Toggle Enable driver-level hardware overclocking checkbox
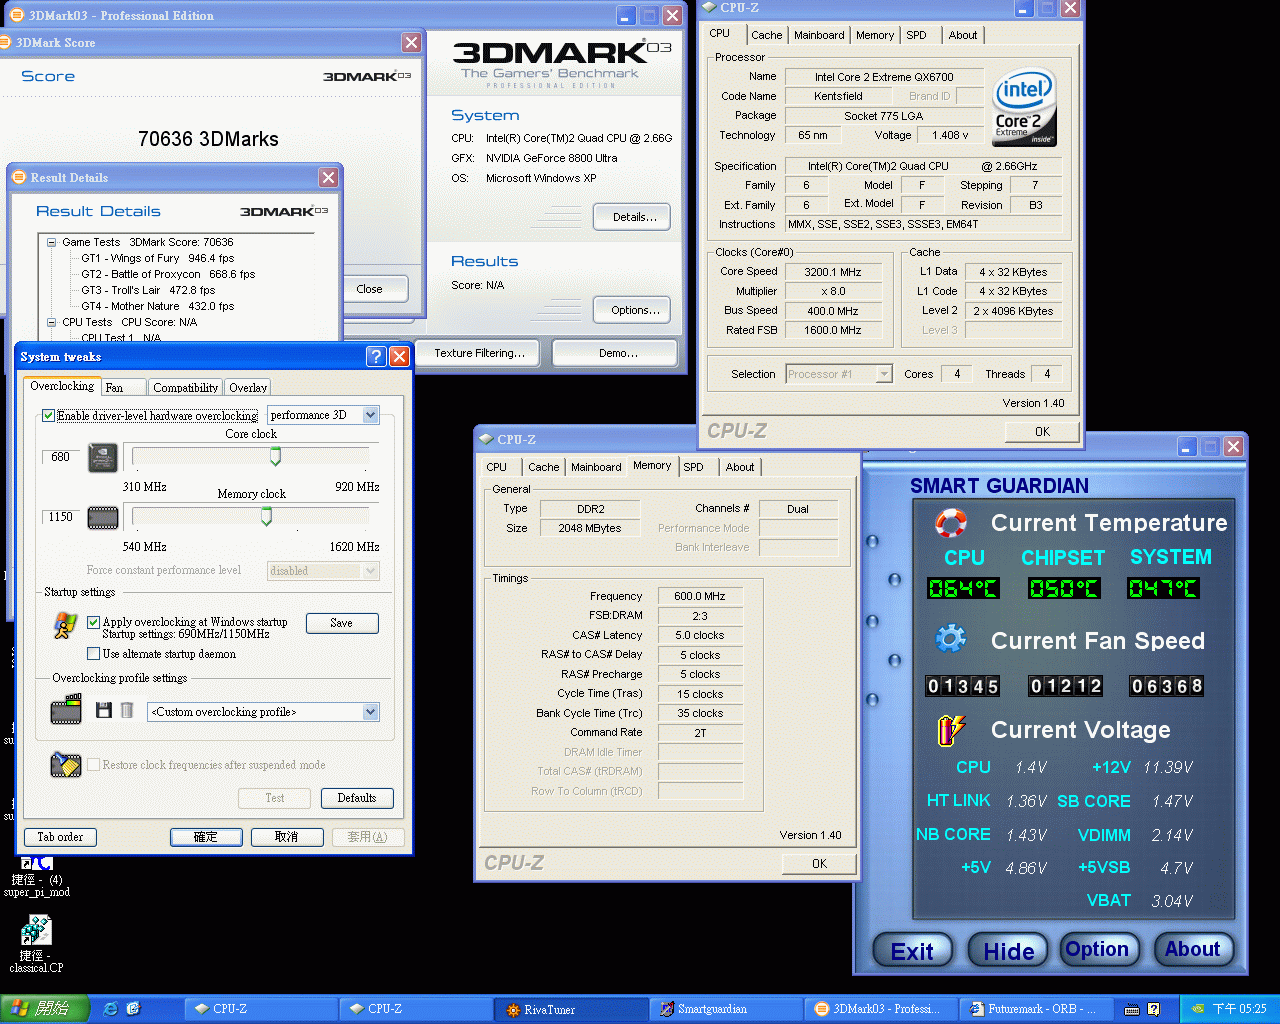 tap(48, 416)
